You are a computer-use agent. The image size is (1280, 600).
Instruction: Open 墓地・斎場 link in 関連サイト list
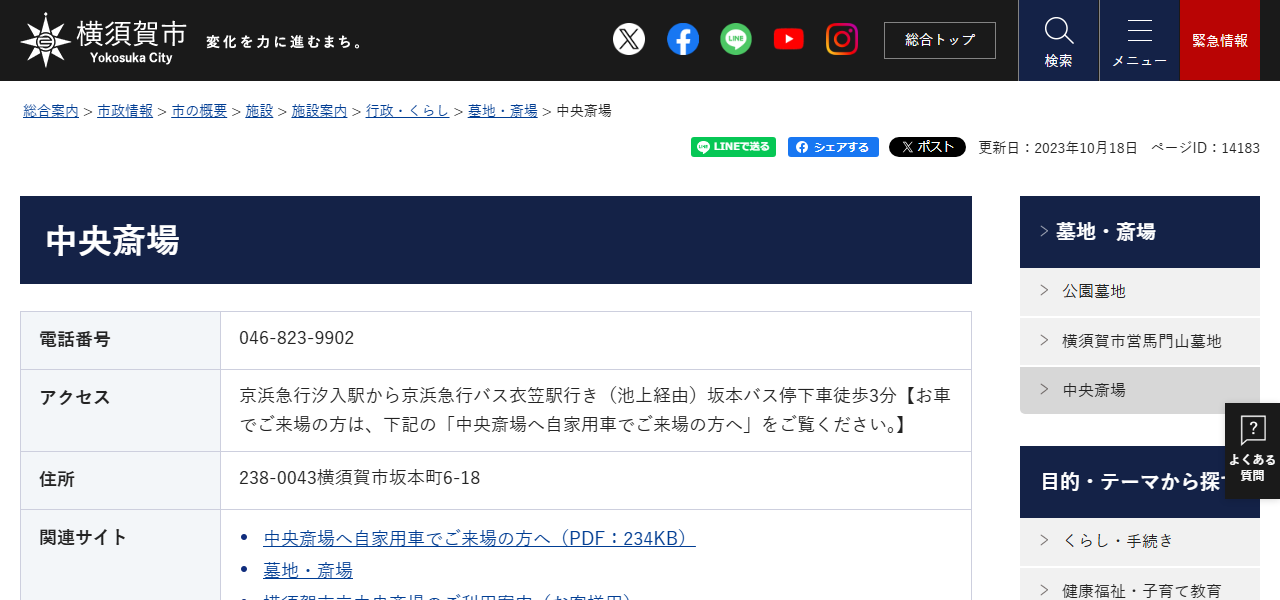click(308, 570)
